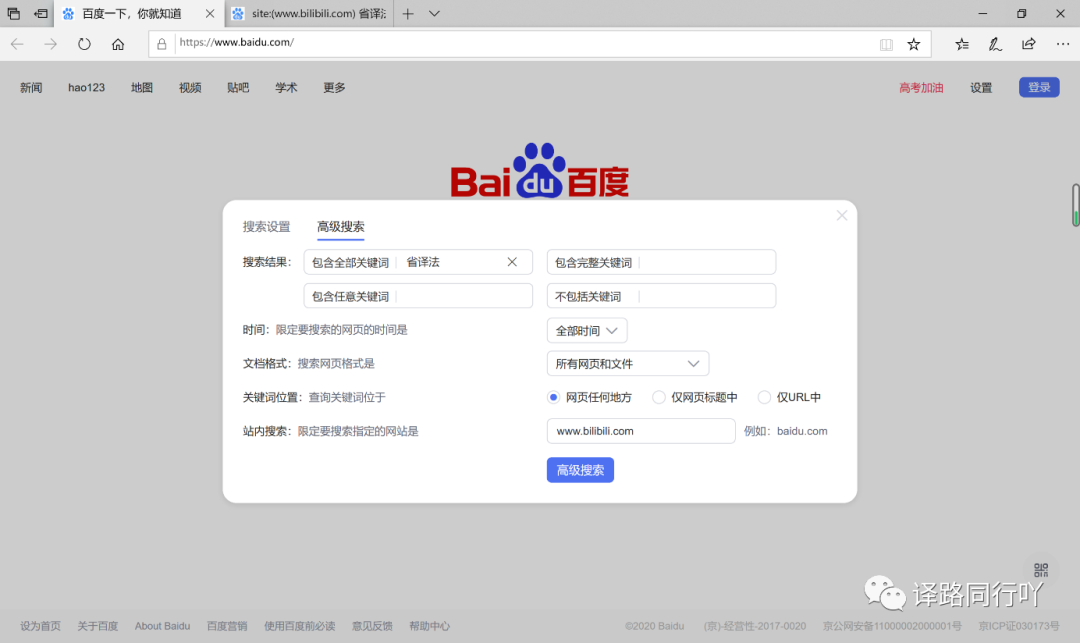Click the browser address bar URL
The height and width of the screenshot is (643, 1080).
pos(237,43)
